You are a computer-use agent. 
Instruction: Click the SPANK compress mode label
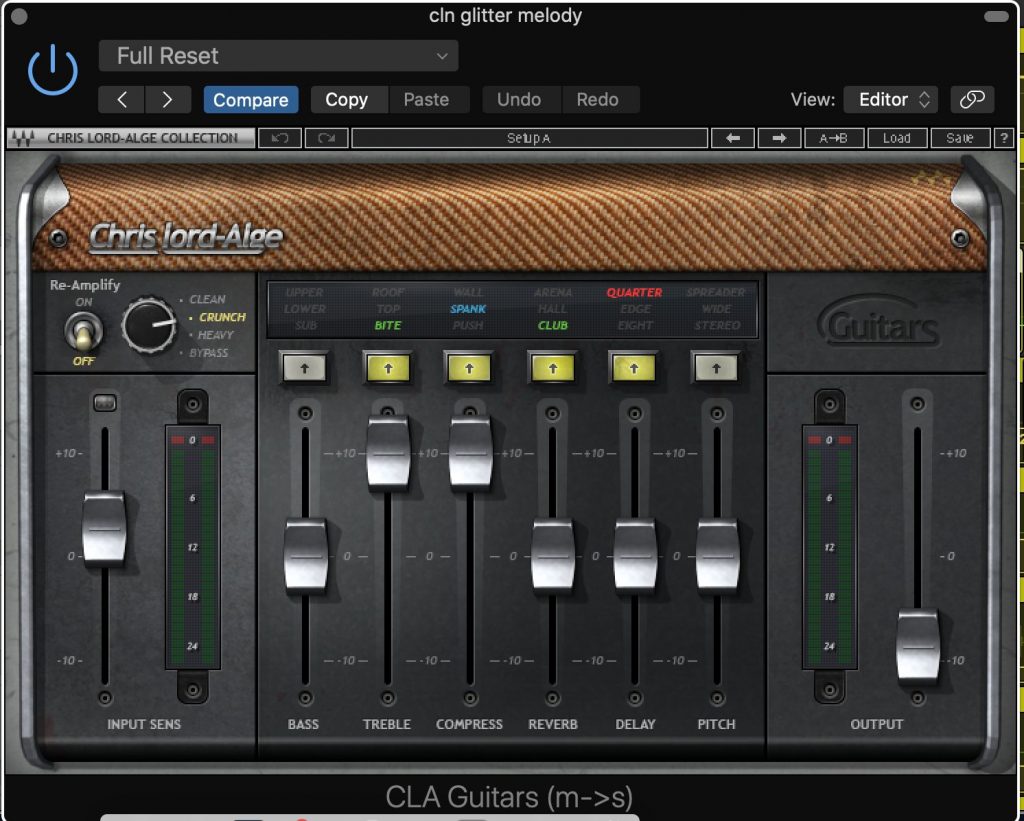(468, 309)
